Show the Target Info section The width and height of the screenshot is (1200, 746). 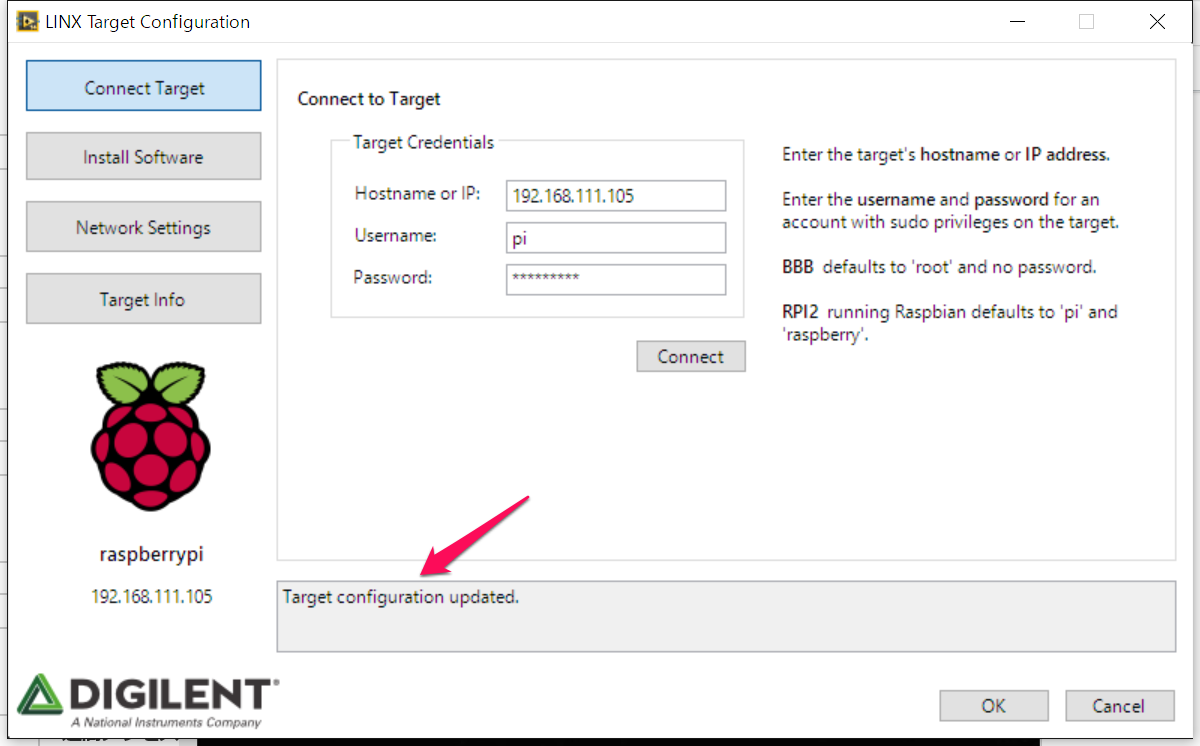point(143,299)
